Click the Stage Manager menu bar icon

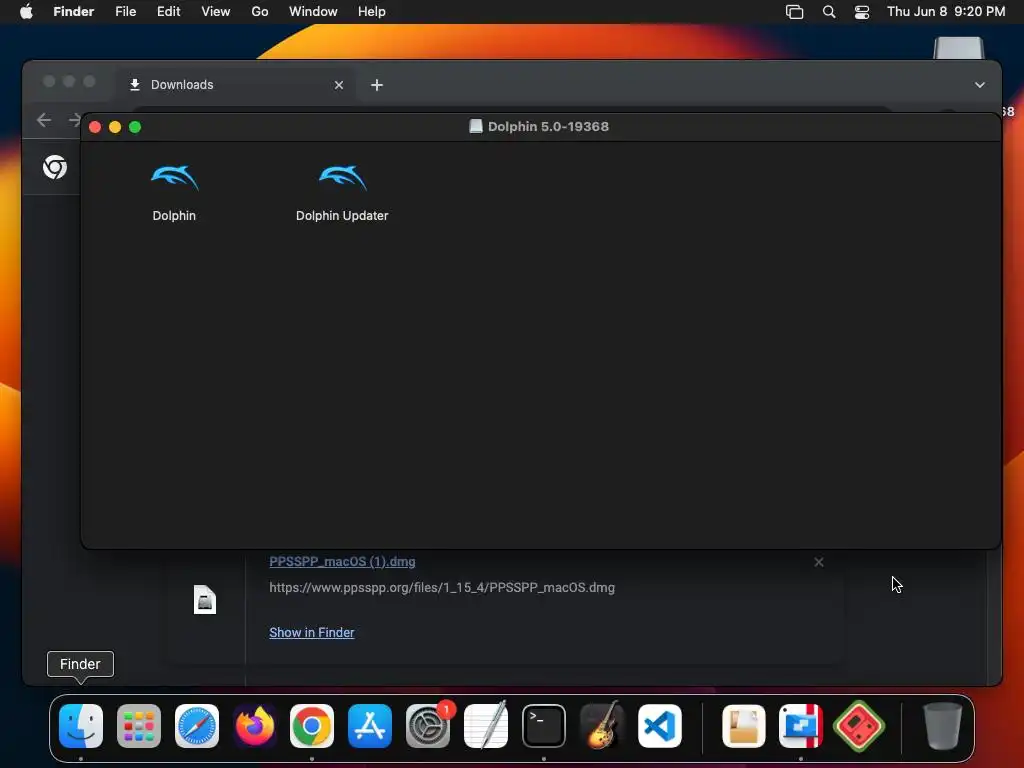794,12
